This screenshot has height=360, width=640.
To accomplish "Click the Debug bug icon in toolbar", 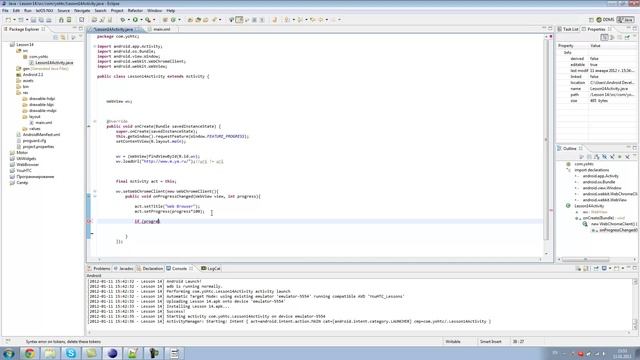I will (122, 20).
